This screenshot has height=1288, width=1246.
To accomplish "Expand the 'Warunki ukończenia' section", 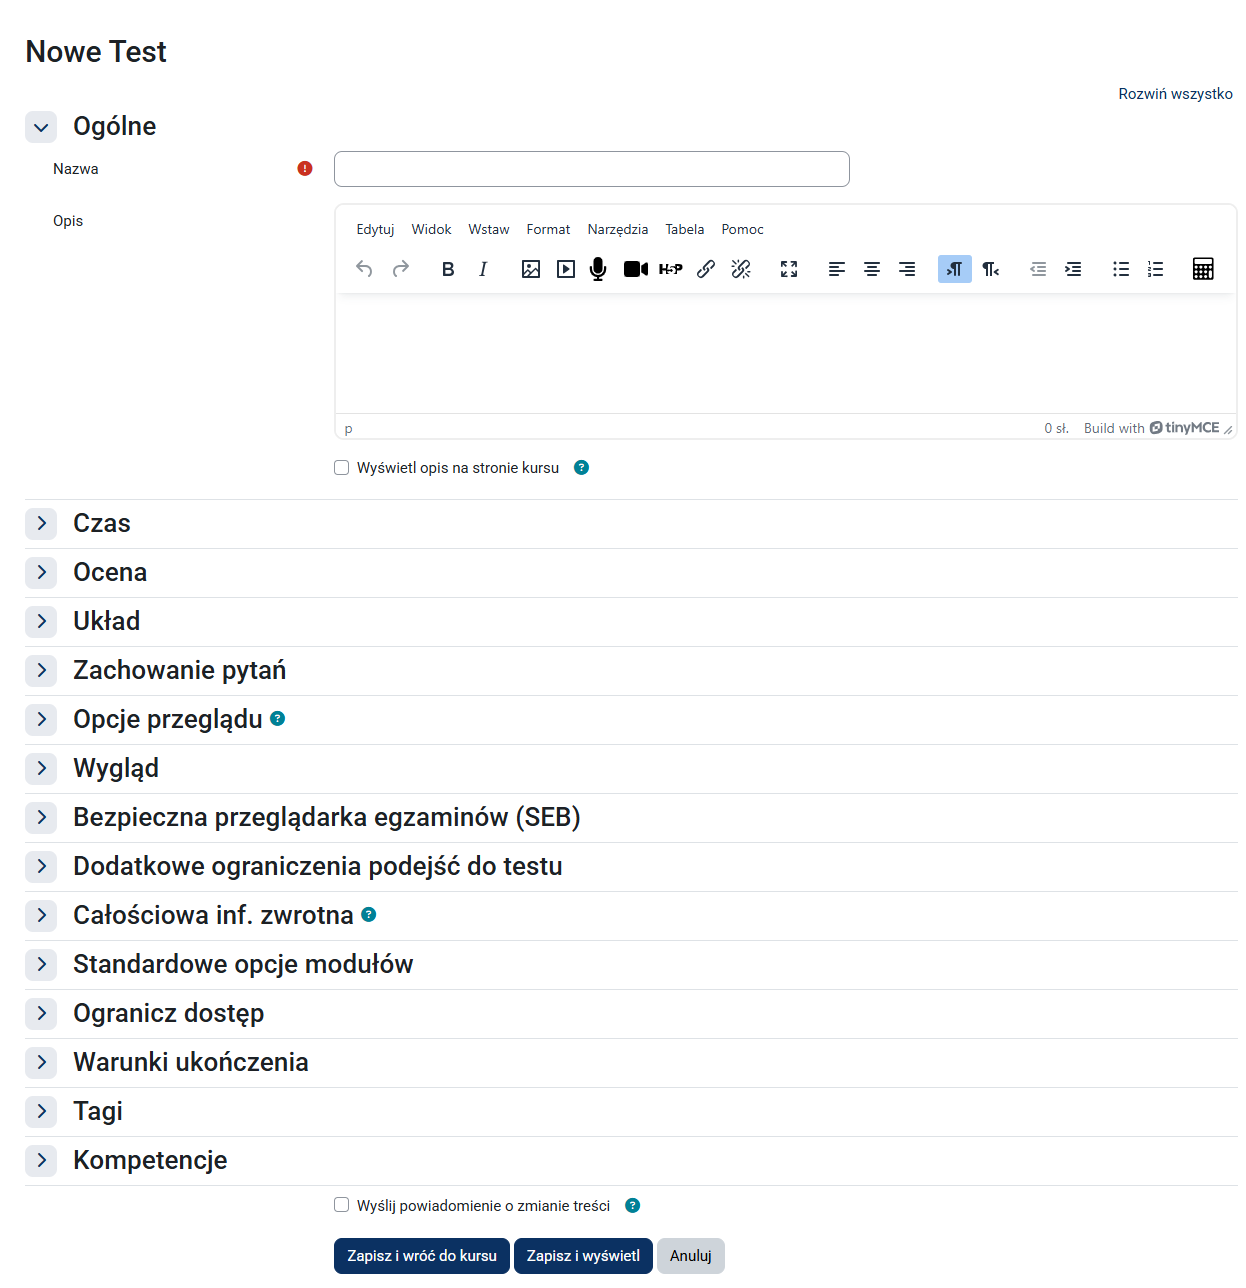I will tap(40, 1062).
